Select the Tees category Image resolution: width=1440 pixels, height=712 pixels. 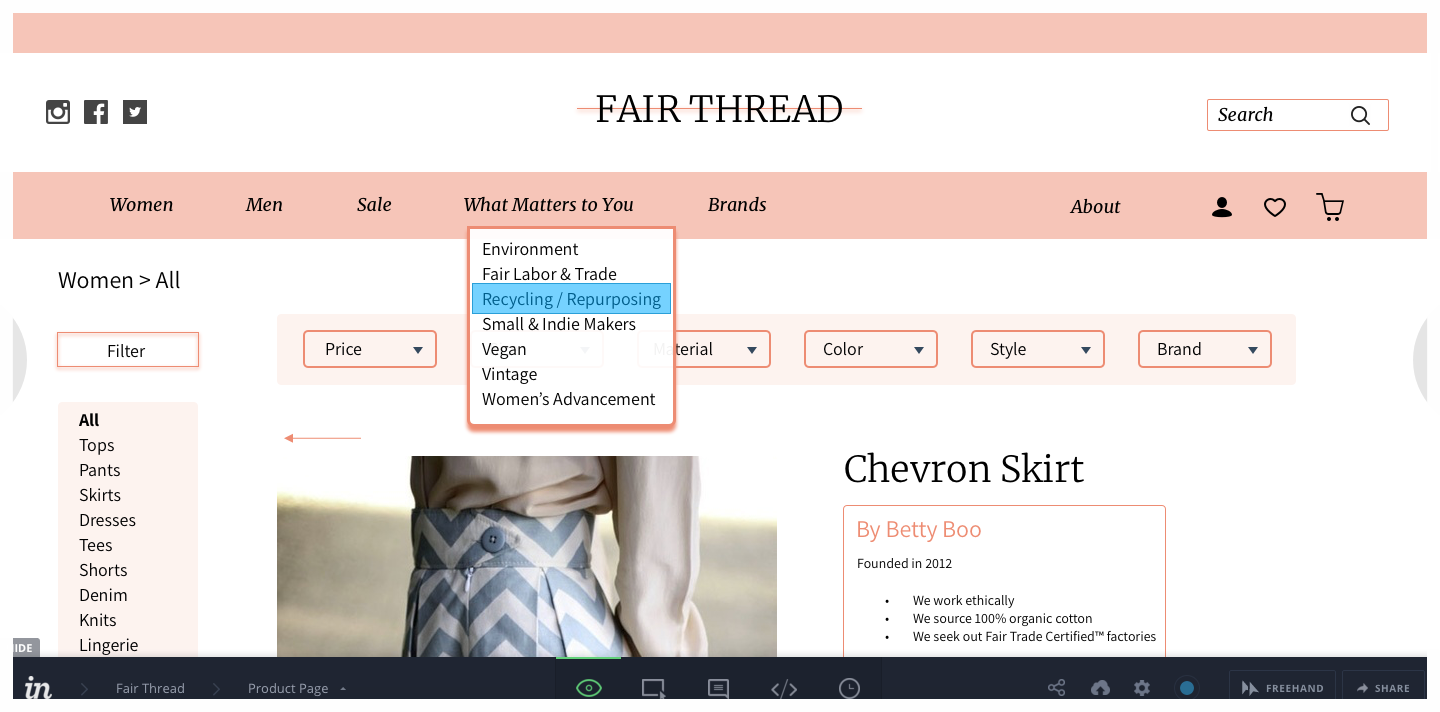pos(96,545)
